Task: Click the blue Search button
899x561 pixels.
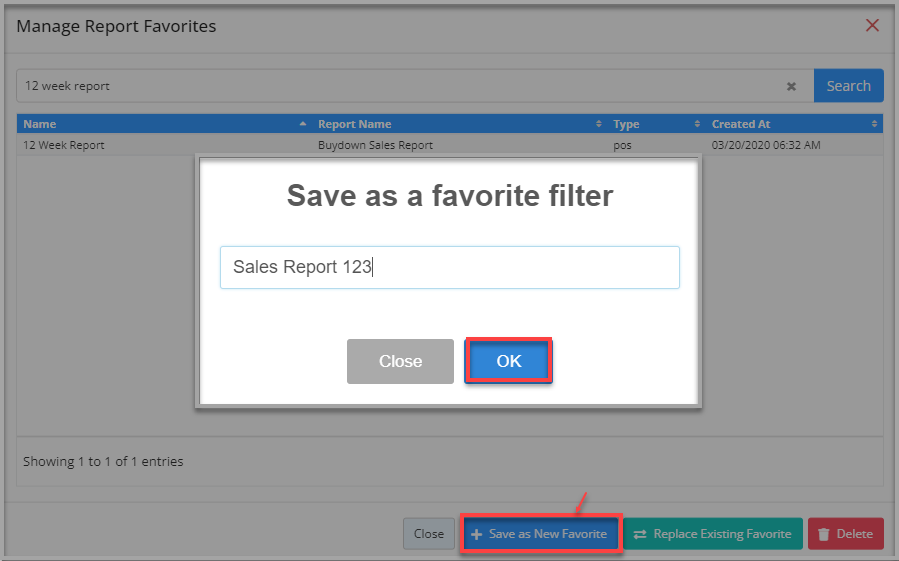Action: (849, 86)
